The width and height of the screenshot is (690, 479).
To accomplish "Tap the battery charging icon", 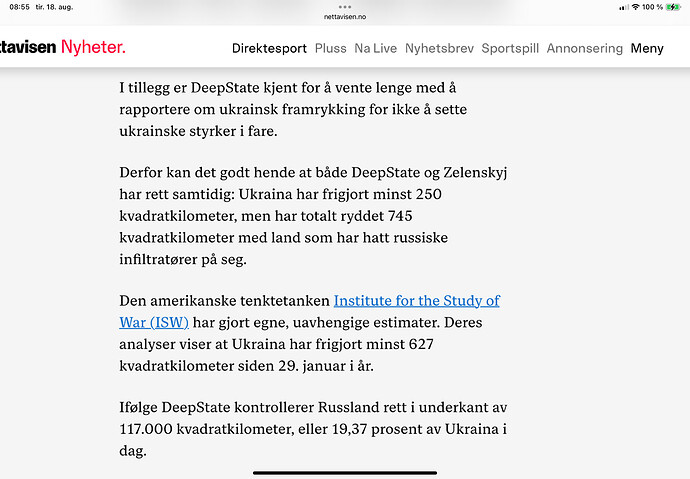I will [673, 7].
